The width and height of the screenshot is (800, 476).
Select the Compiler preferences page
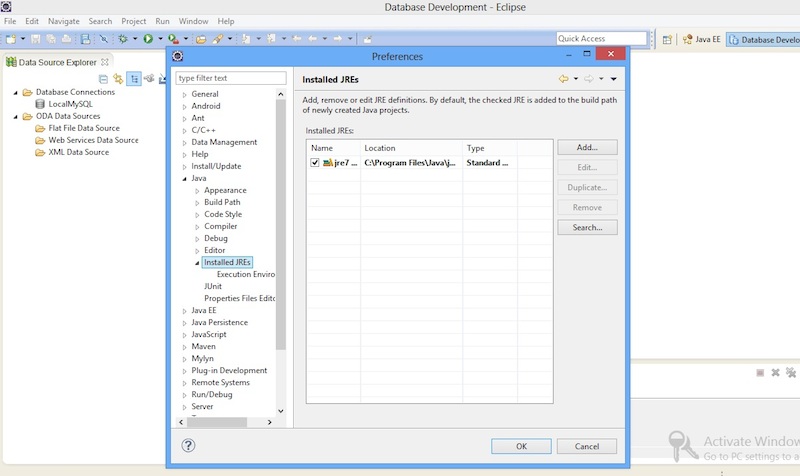[x=220, y=227]
